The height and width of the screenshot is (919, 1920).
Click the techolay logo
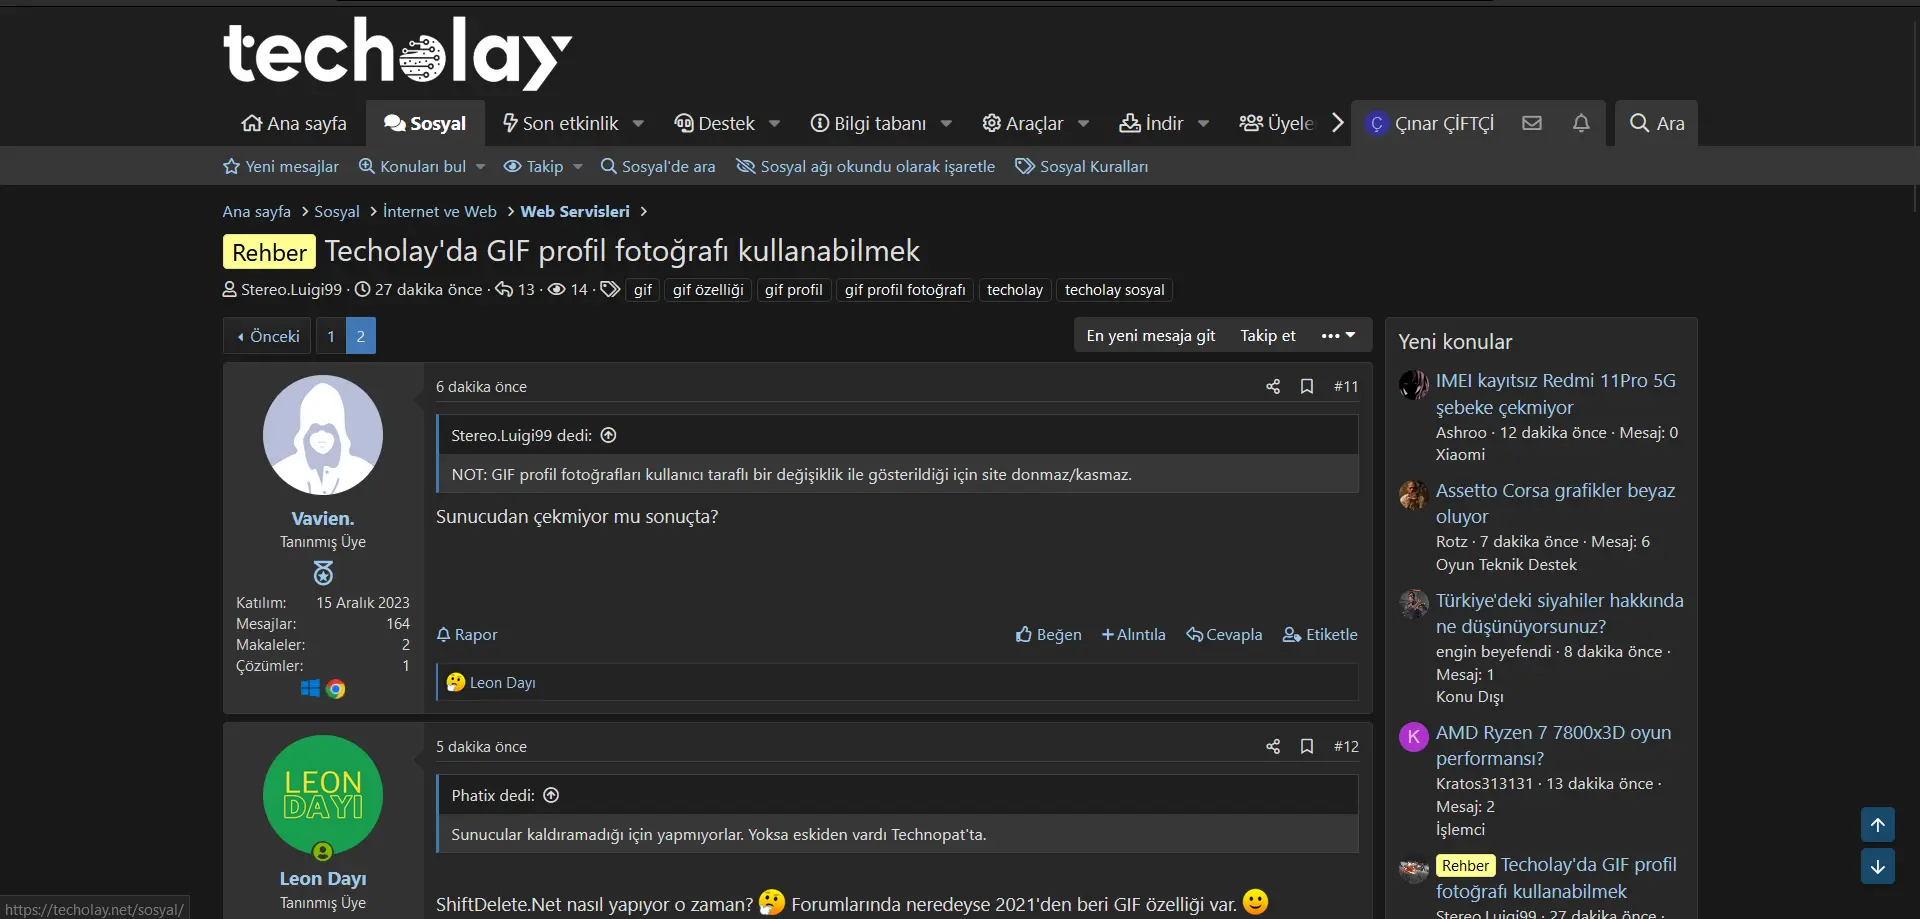click(398, 53)
